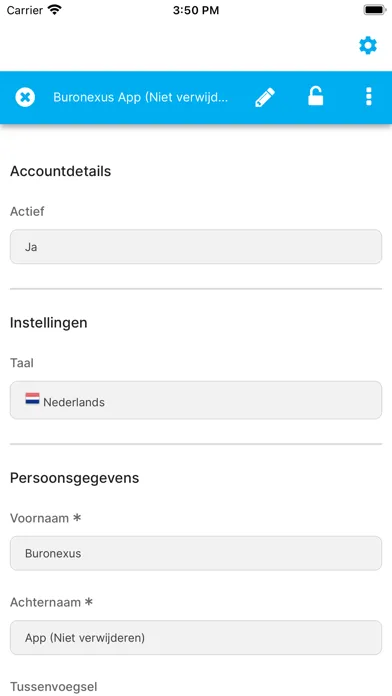The height and width of the screenshot is (696, 392).
Task: Click the Voornaam field containing Buronexus
Action: pyautogui.click(x=196, y=553)
